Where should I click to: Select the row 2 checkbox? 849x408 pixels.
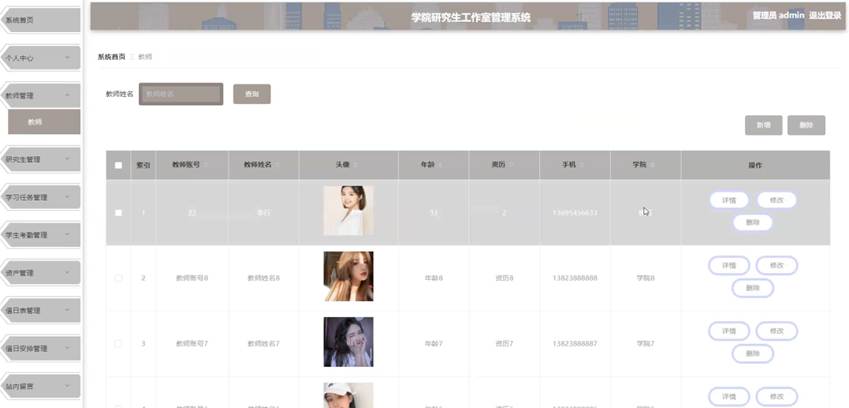click(119, 278)
